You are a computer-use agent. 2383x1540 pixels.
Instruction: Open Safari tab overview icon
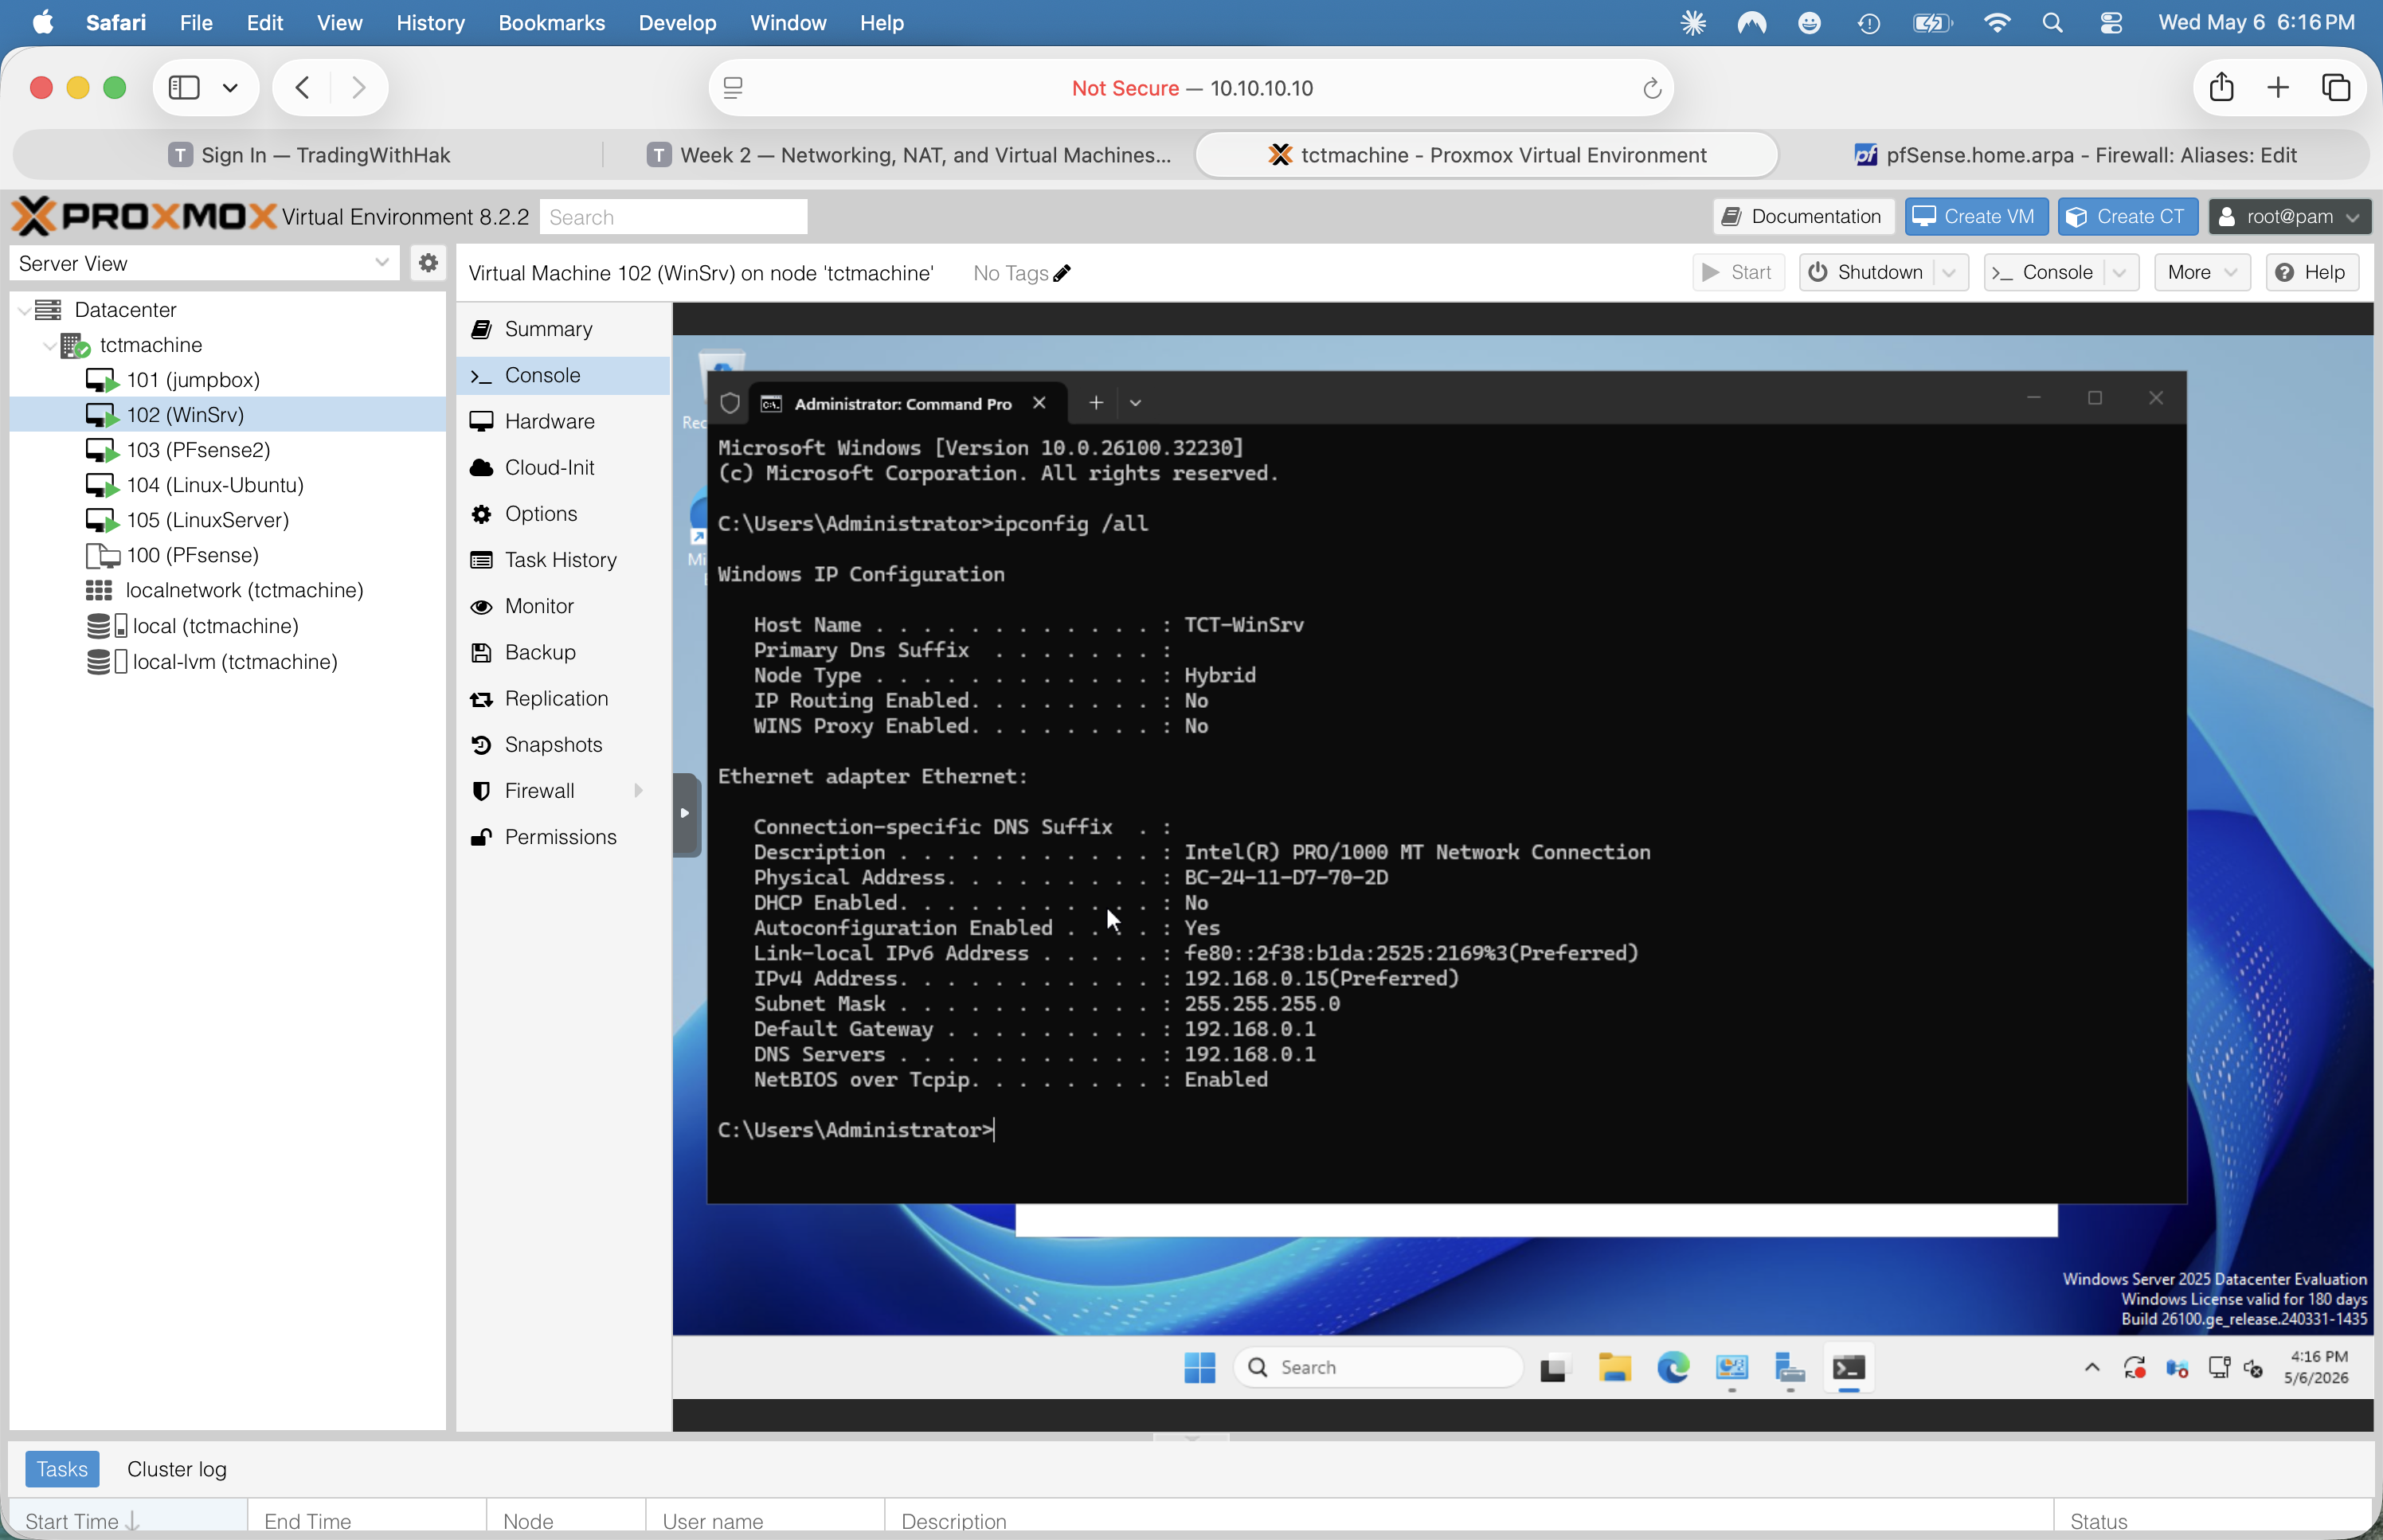(2335, 87)
